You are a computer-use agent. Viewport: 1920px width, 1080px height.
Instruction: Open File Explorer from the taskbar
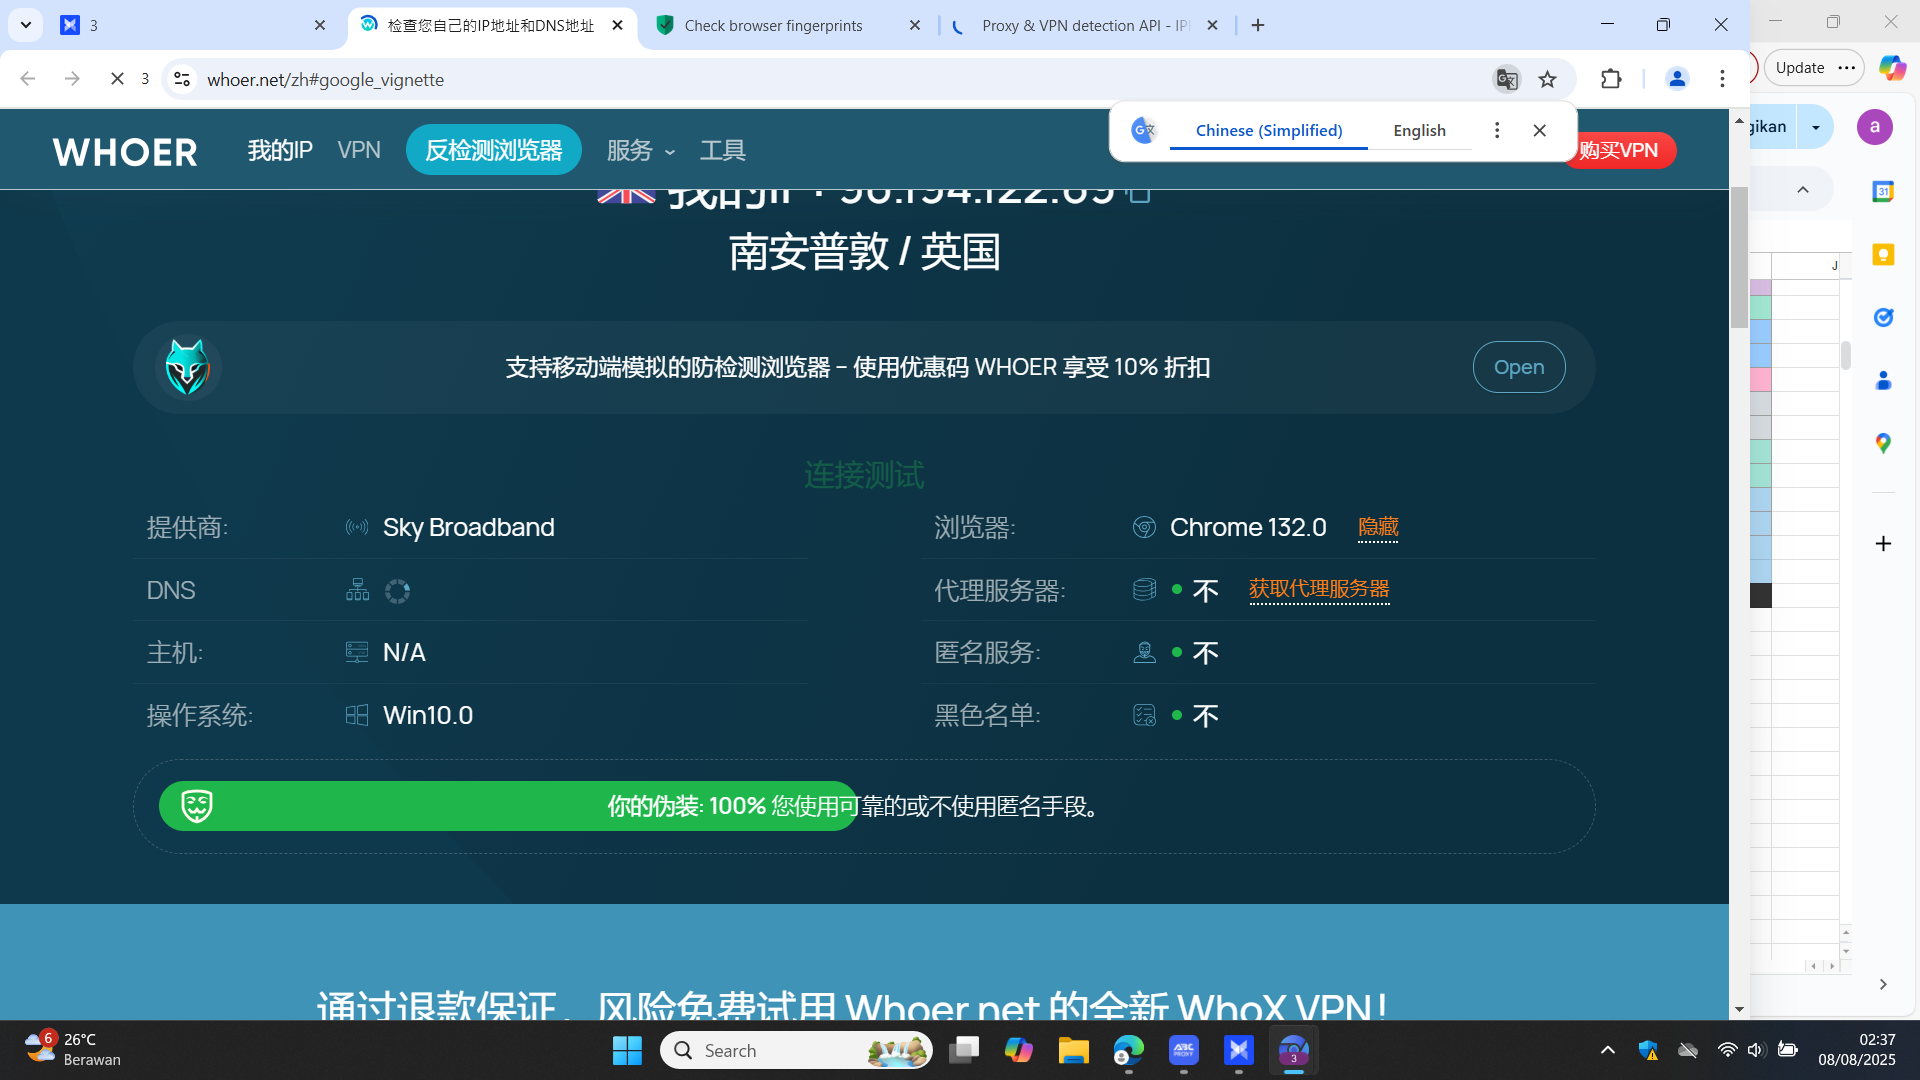click(1073, 1051)
